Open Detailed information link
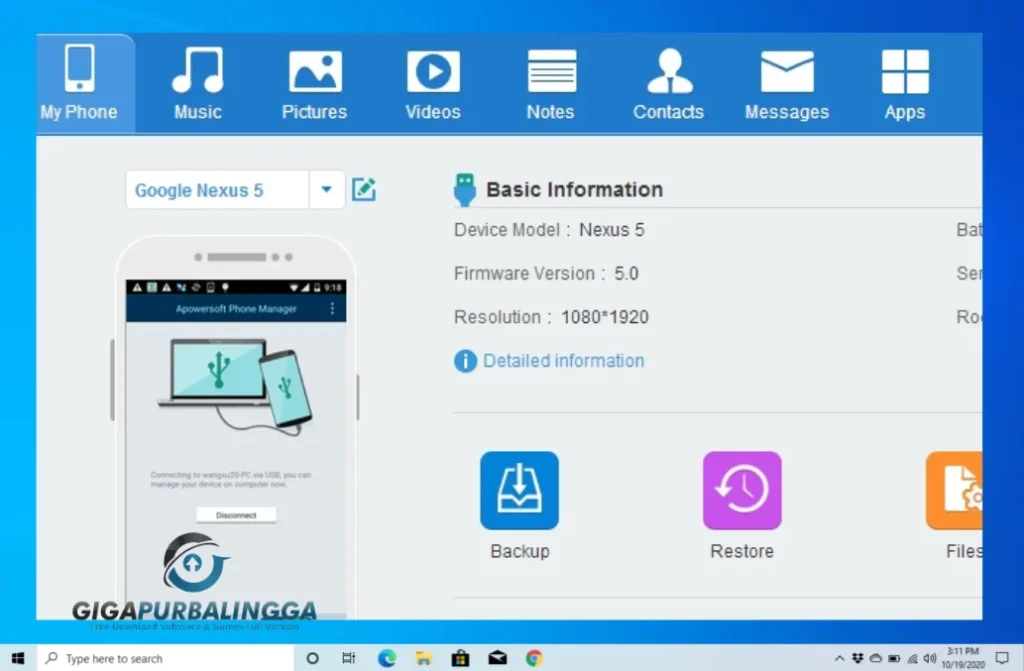 pyautogui.click(x=563, y=361)
